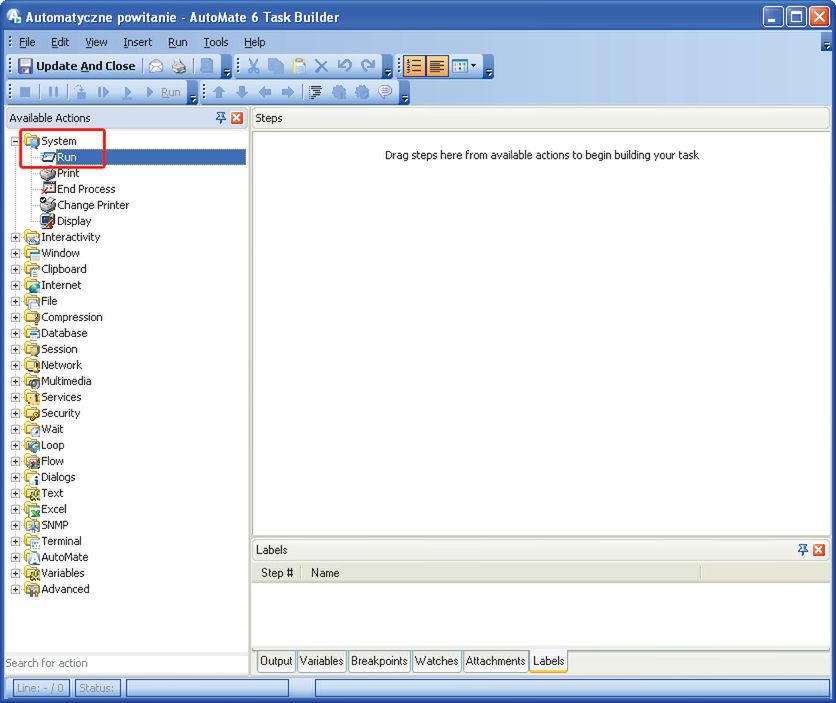Viewport: 836px width, 703px height.
Task: Click the Stop square icon
Action: pyautogui.click(x=25, y=92)
